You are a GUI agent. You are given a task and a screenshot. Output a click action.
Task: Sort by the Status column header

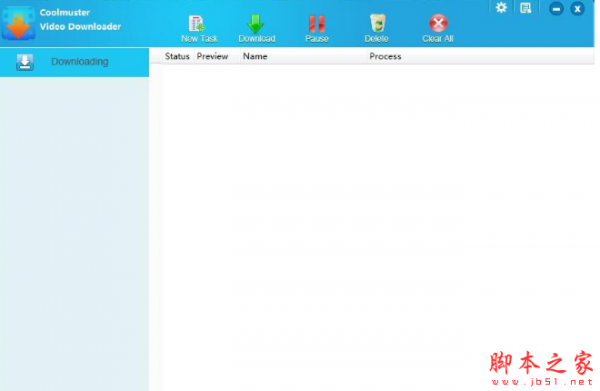pos(177,56)
